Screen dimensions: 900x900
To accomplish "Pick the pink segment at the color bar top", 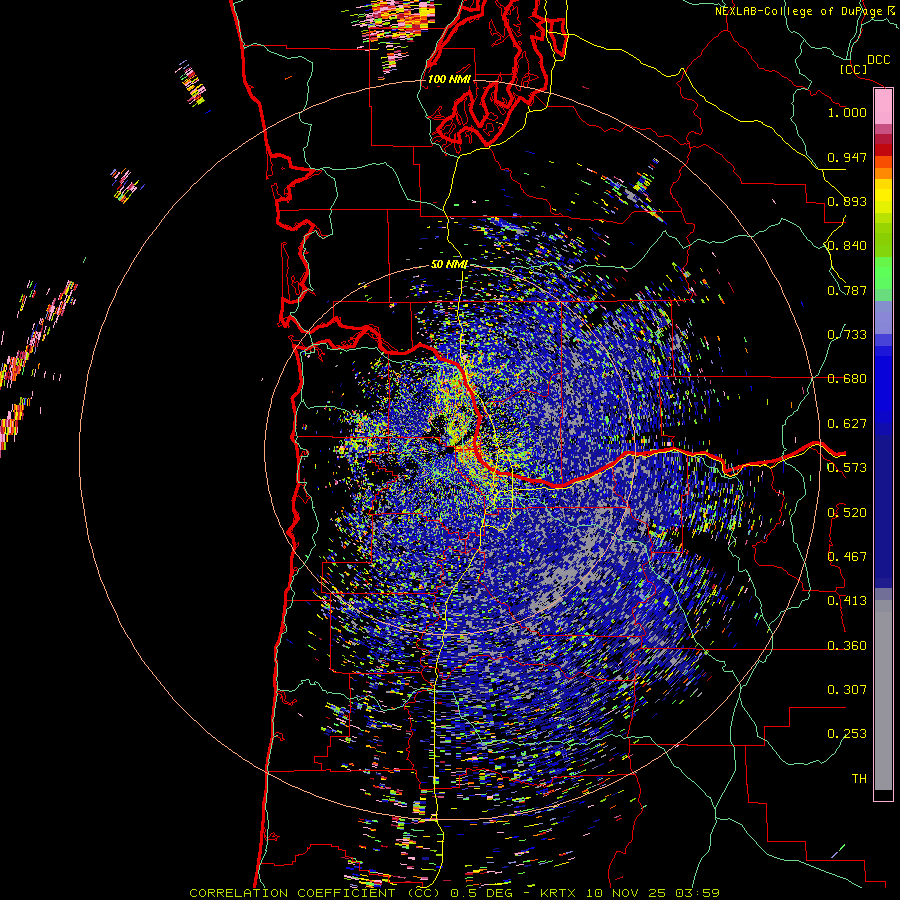I will tap(883, 107).
